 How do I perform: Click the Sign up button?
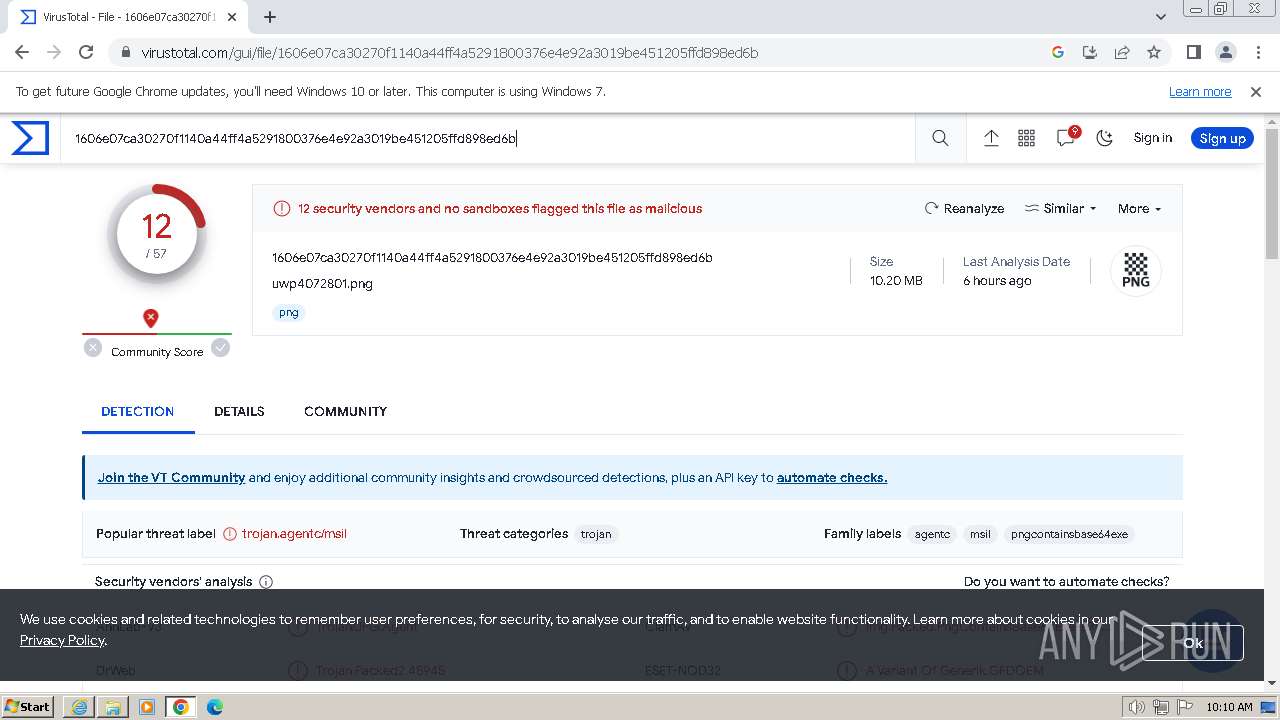[x=1222, y=138]
